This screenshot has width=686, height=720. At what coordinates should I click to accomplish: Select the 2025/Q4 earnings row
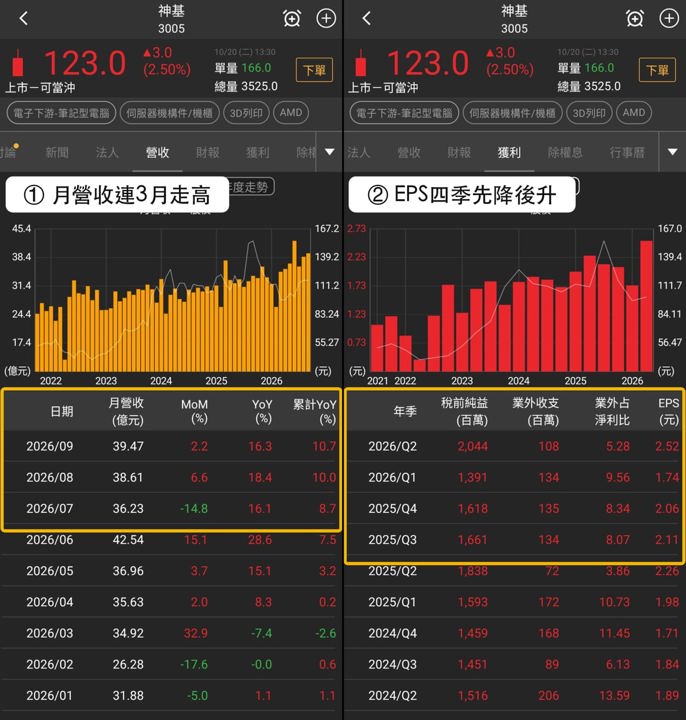(514, 508)
